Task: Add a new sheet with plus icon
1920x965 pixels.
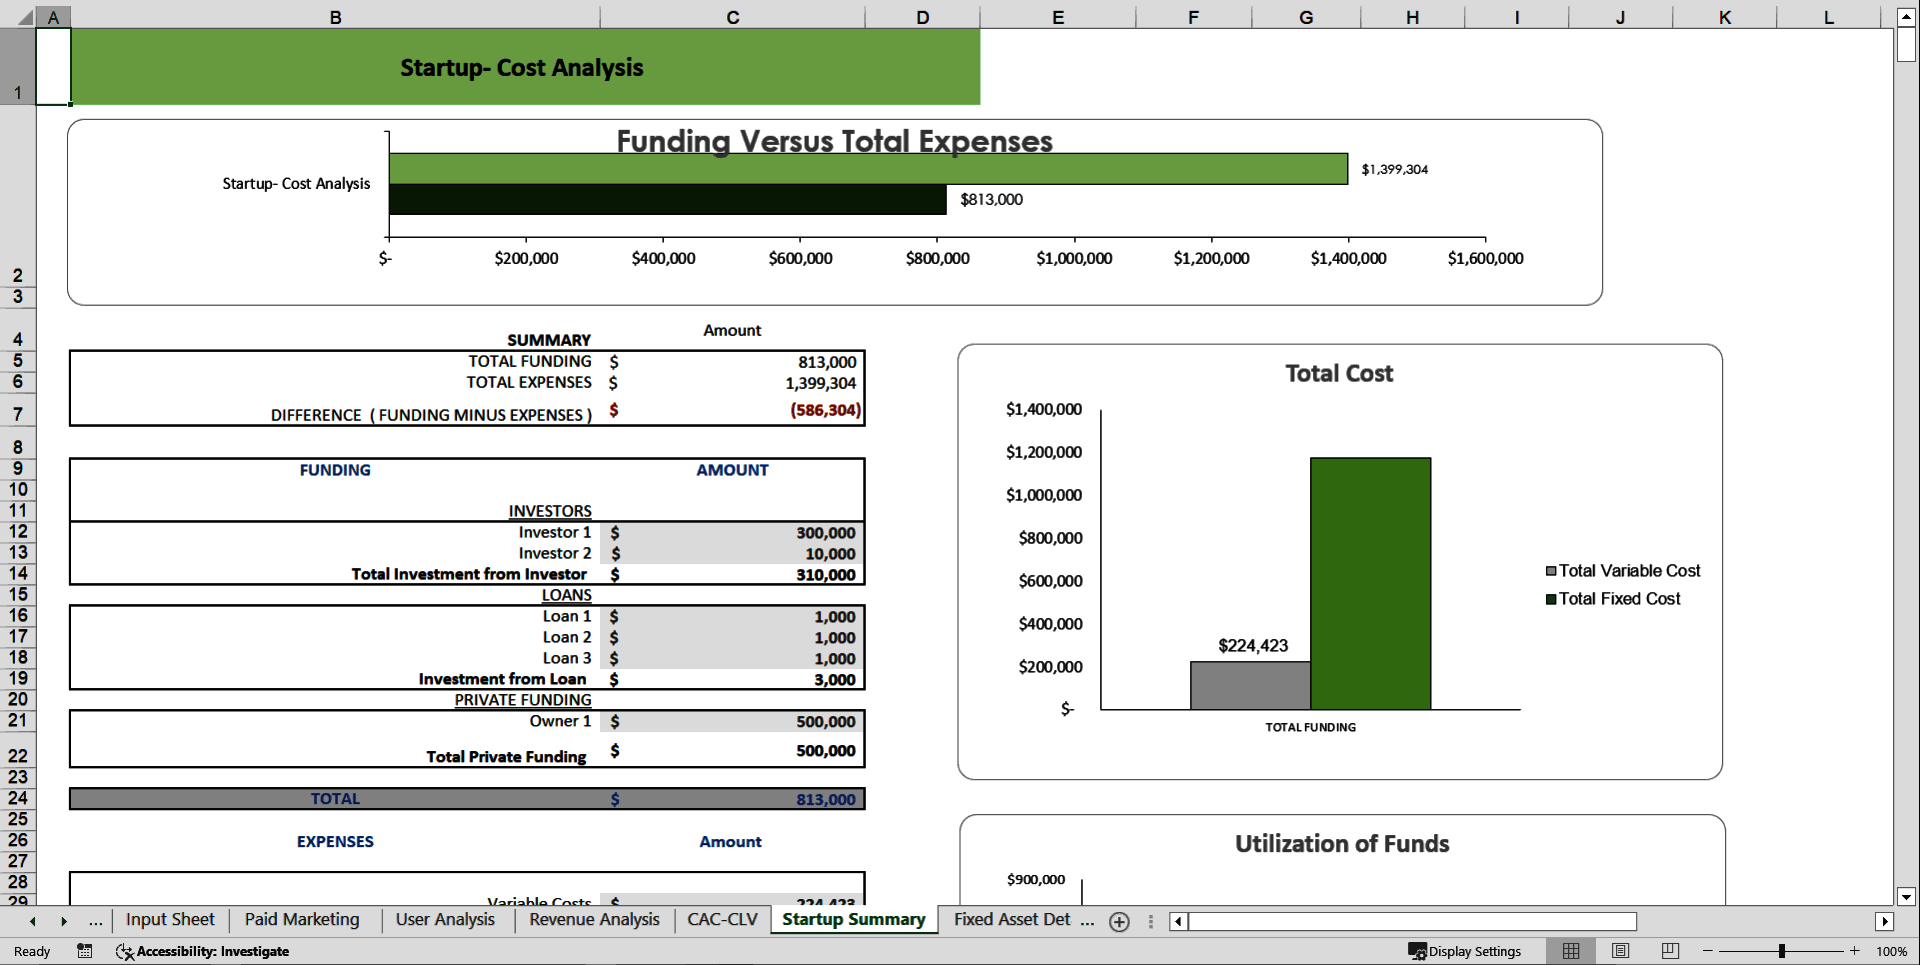Action: click(1119, 922)
